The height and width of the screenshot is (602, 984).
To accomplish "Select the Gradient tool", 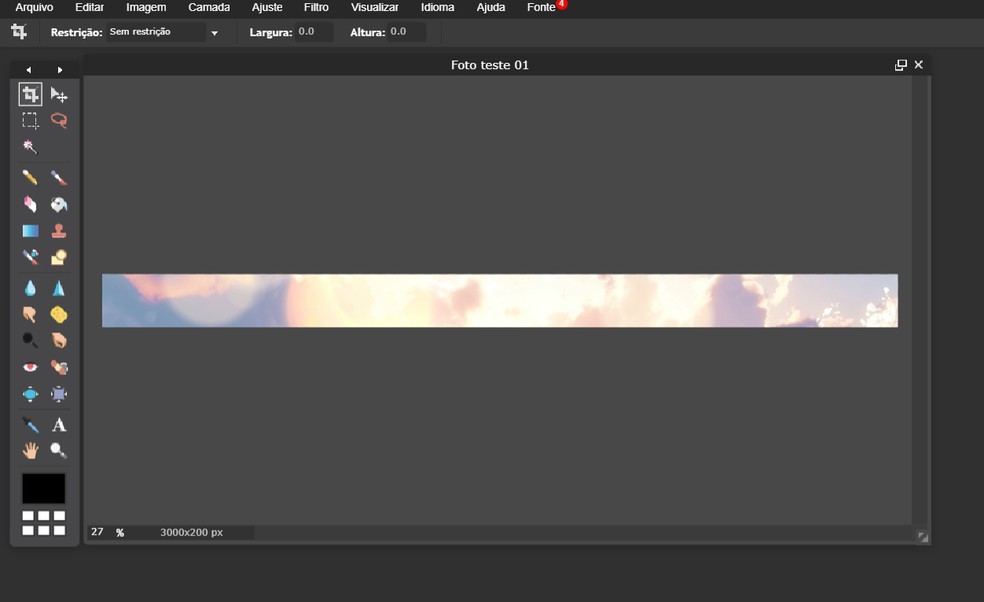I will (x=30, y=231).
